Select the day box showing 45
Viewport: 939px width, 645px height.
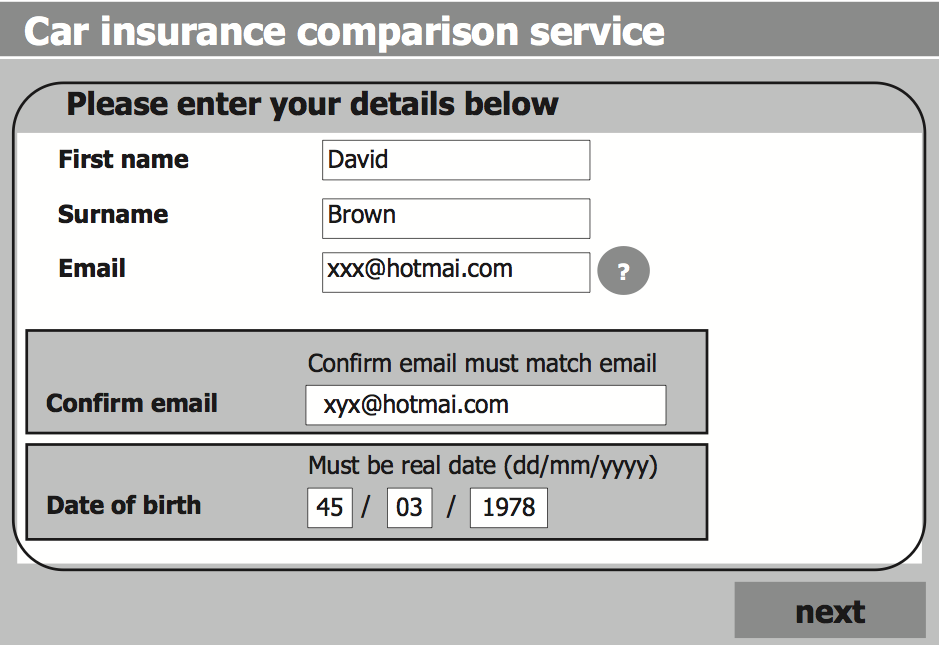(x=330, y=507)
